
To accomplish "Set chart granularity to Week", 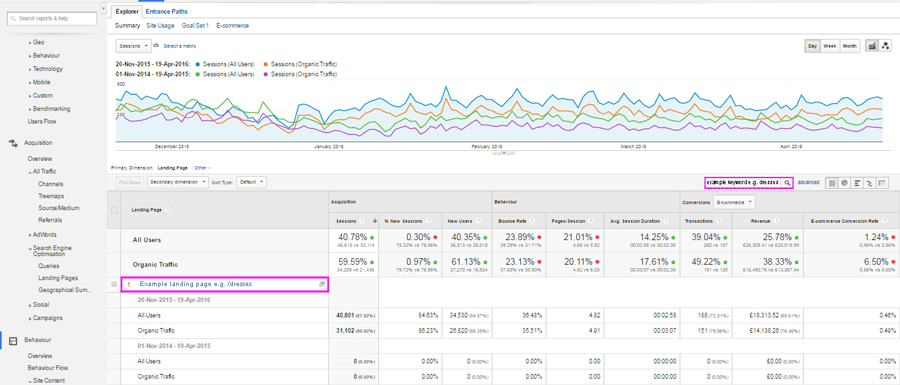I will pyautogui.click(x=829, y=46).
